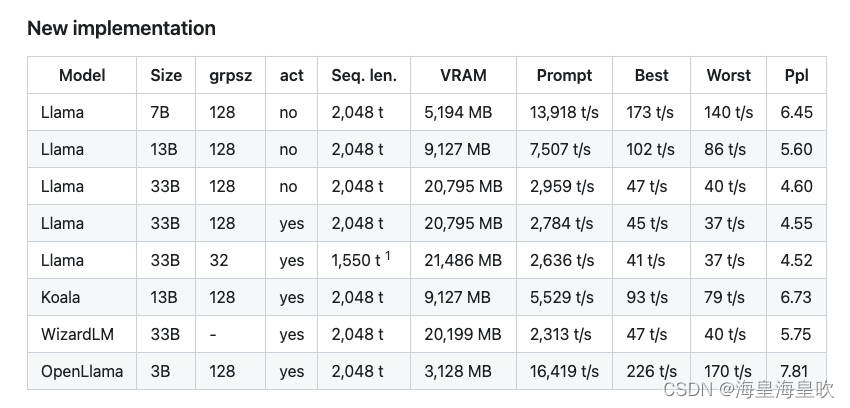Click the 7.81 perplexity value
850x408 pixels.
click(795, 371)
